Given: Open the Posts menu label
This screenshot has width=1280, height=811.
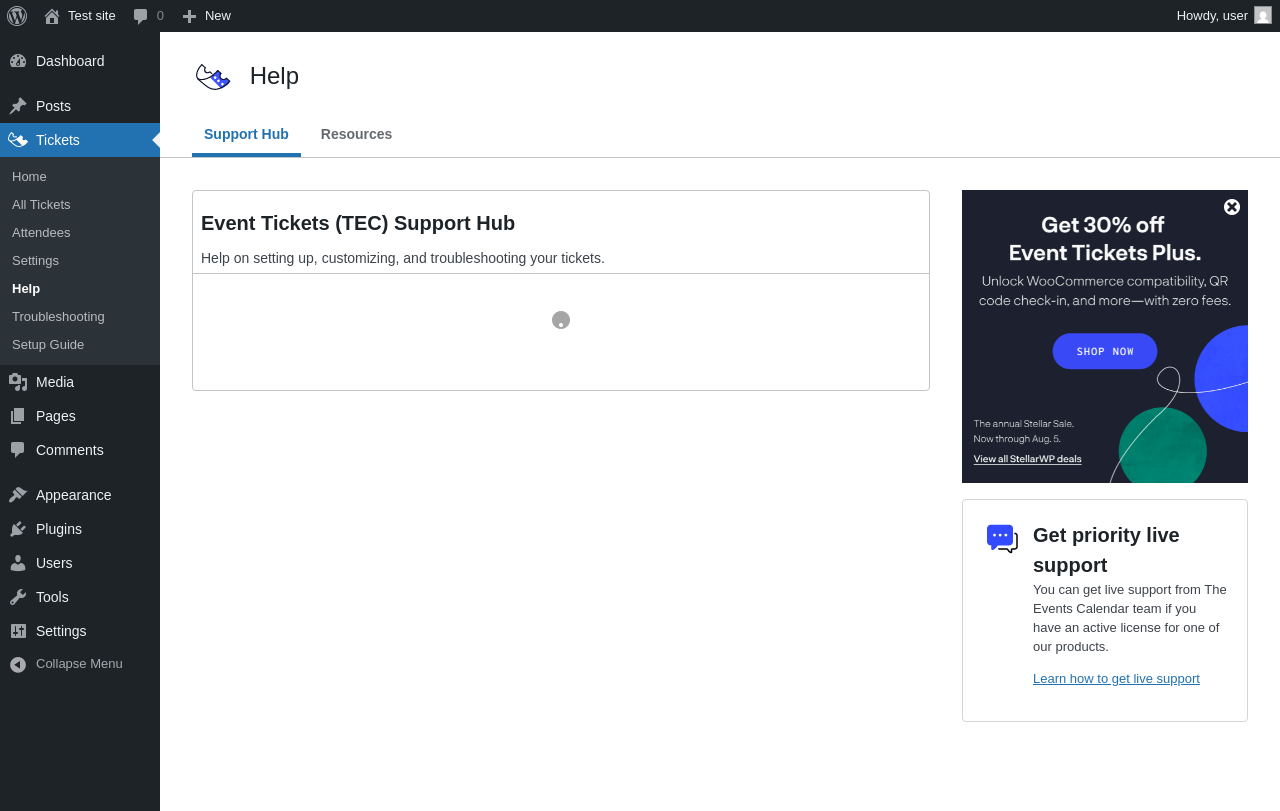Looking at the screenshot, I should click(53, 106).
